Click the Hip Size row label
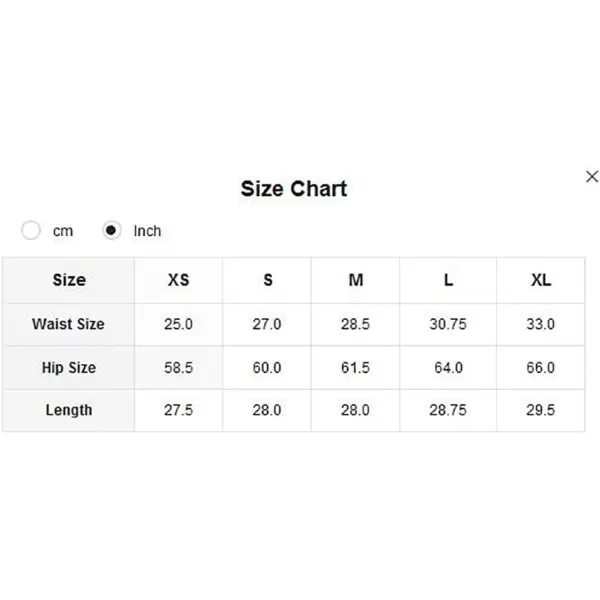This screenshot has height=600, width=600. [69, 368]
